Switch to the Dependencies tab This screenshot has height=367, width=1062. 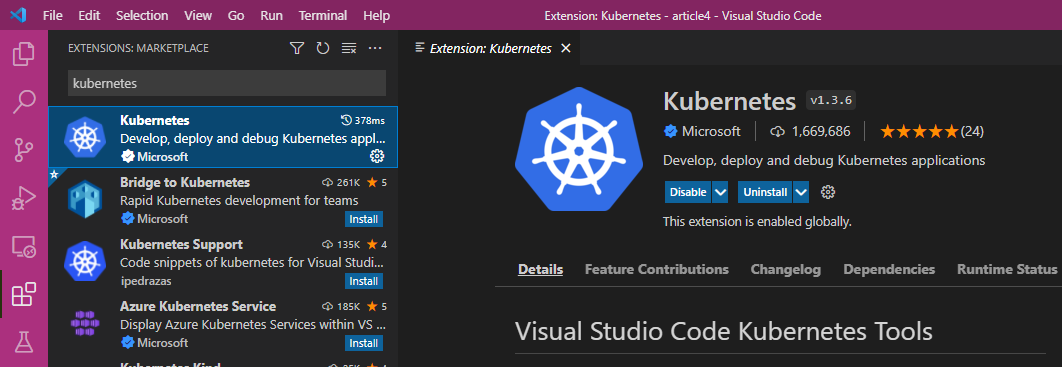[x=889, y=269]
